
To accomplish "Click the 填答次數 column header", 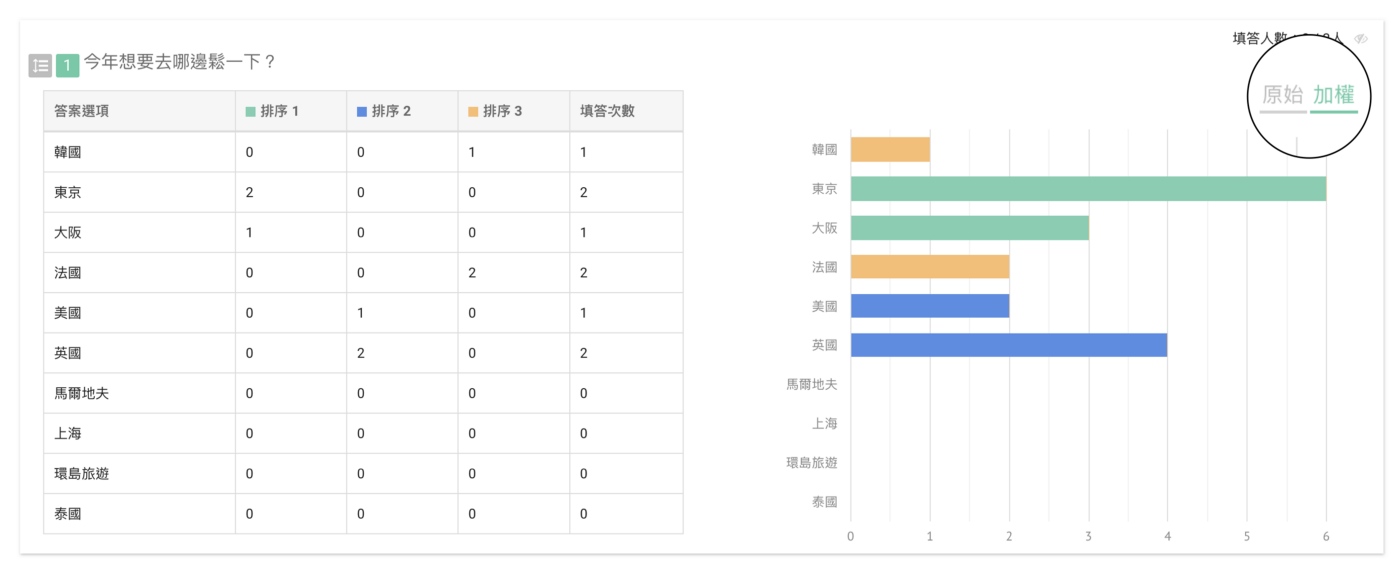I will [607, 111].
